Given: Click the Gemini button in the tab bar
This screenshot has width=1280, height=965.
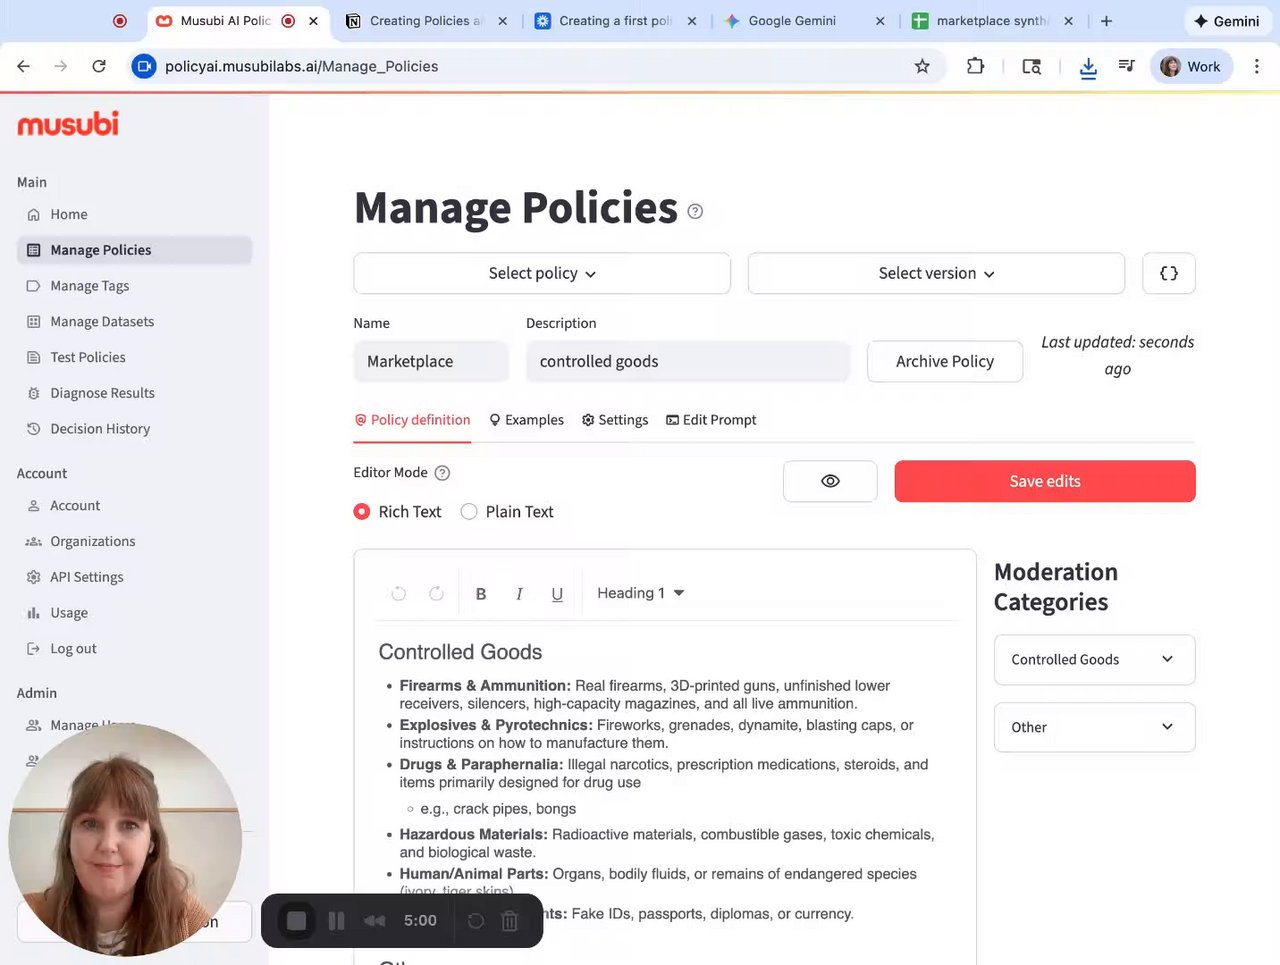Looking at the screenshot, I should 1227,21.
